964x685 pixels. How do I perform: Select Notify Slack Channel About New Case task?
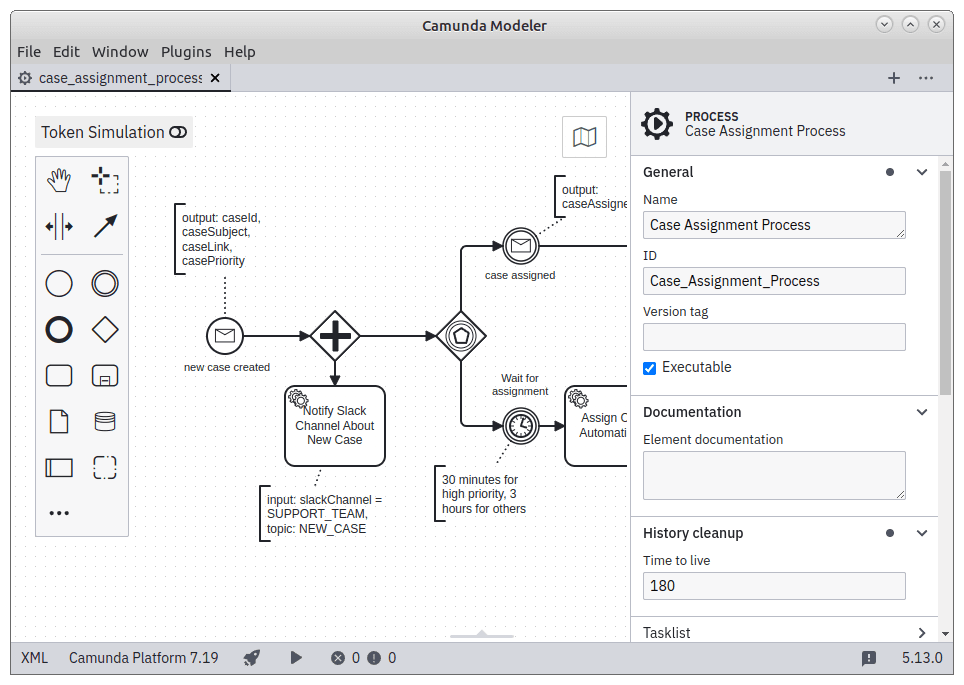pos(335,426)
